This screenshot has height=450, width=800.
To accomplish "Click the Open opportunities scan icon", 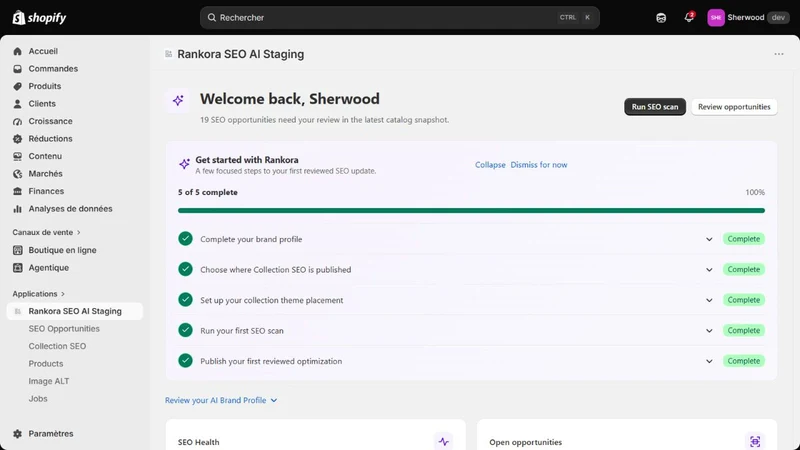I will pos(755,442).
